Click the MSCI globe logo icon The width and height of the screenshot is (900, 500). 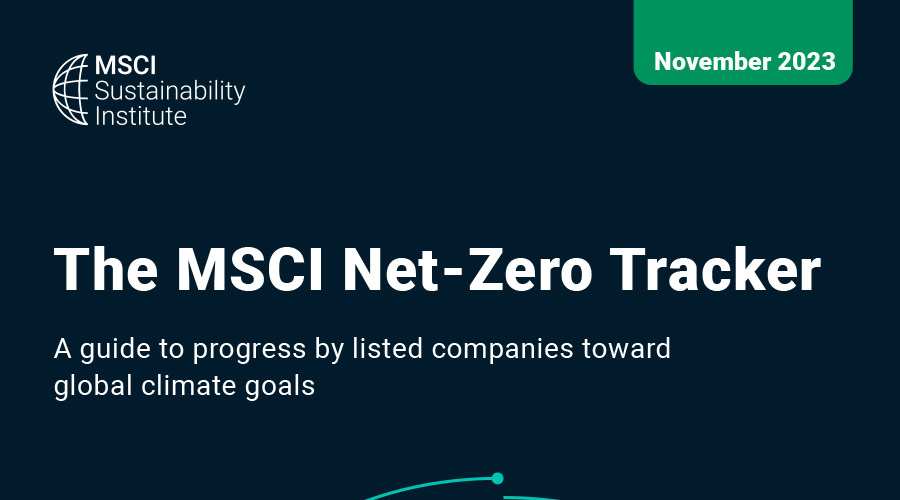click(x=72, y=90)
